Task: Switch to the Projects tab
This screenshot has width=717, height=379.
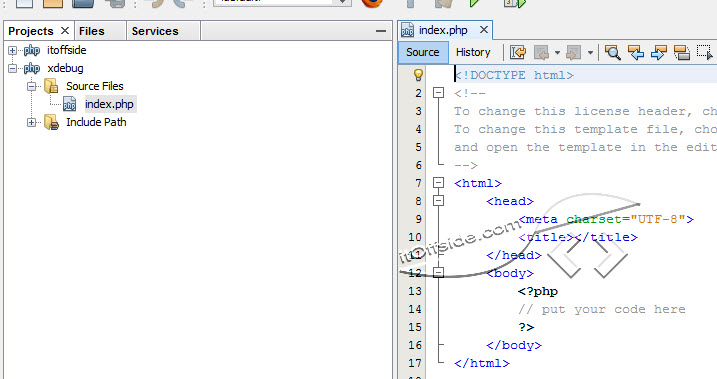Action: tap(31, 31)
